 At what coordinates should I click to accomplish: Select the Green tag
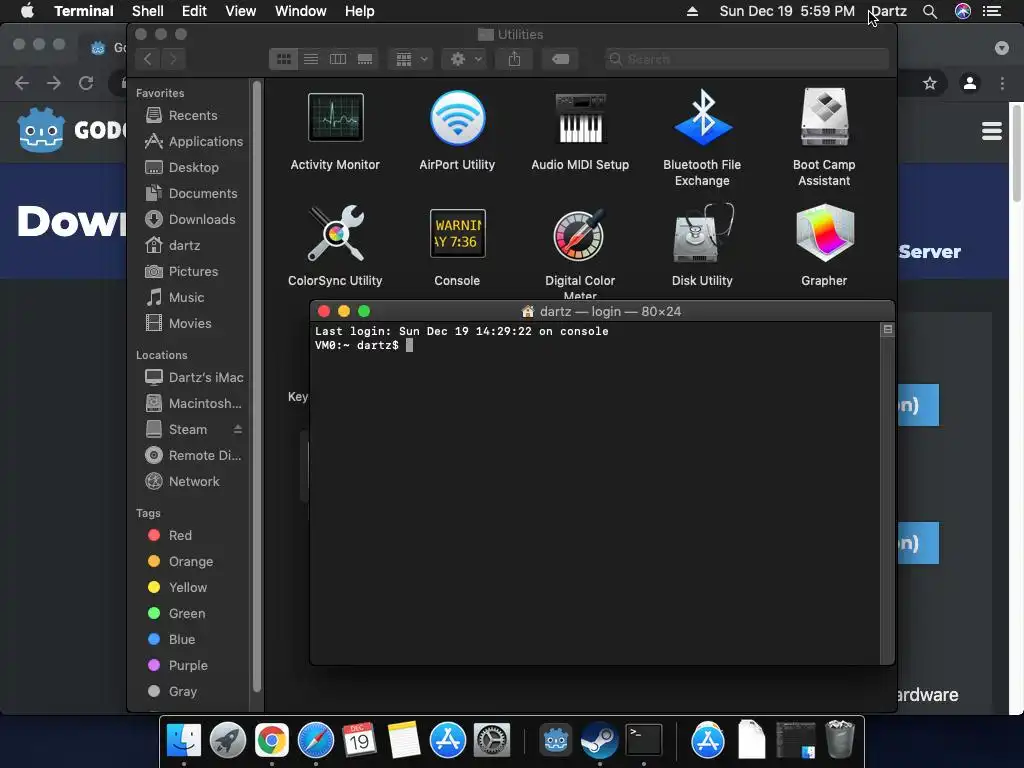(189, 613)
